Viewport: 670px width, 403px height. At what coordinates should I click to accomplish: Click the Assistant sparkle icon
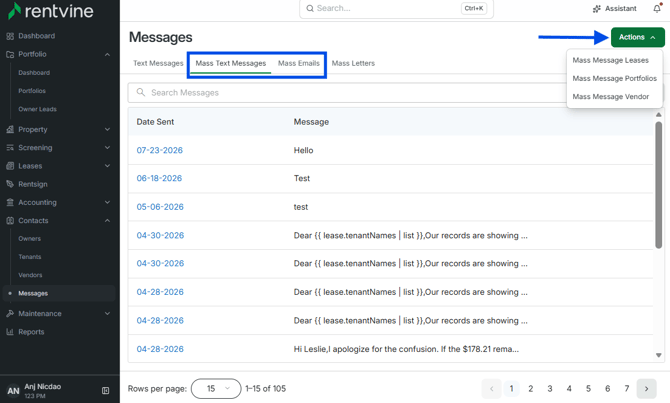click(x=597, y=9)
